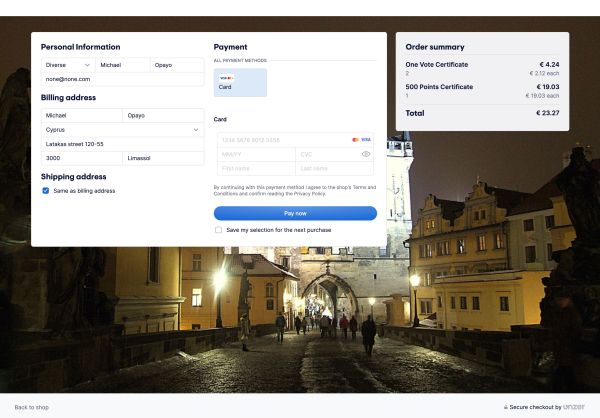This screenshot has width=600, height=418.
Task: Check Save my selection for next purchase
Action: pyautogui.click(x=218, y=230)
